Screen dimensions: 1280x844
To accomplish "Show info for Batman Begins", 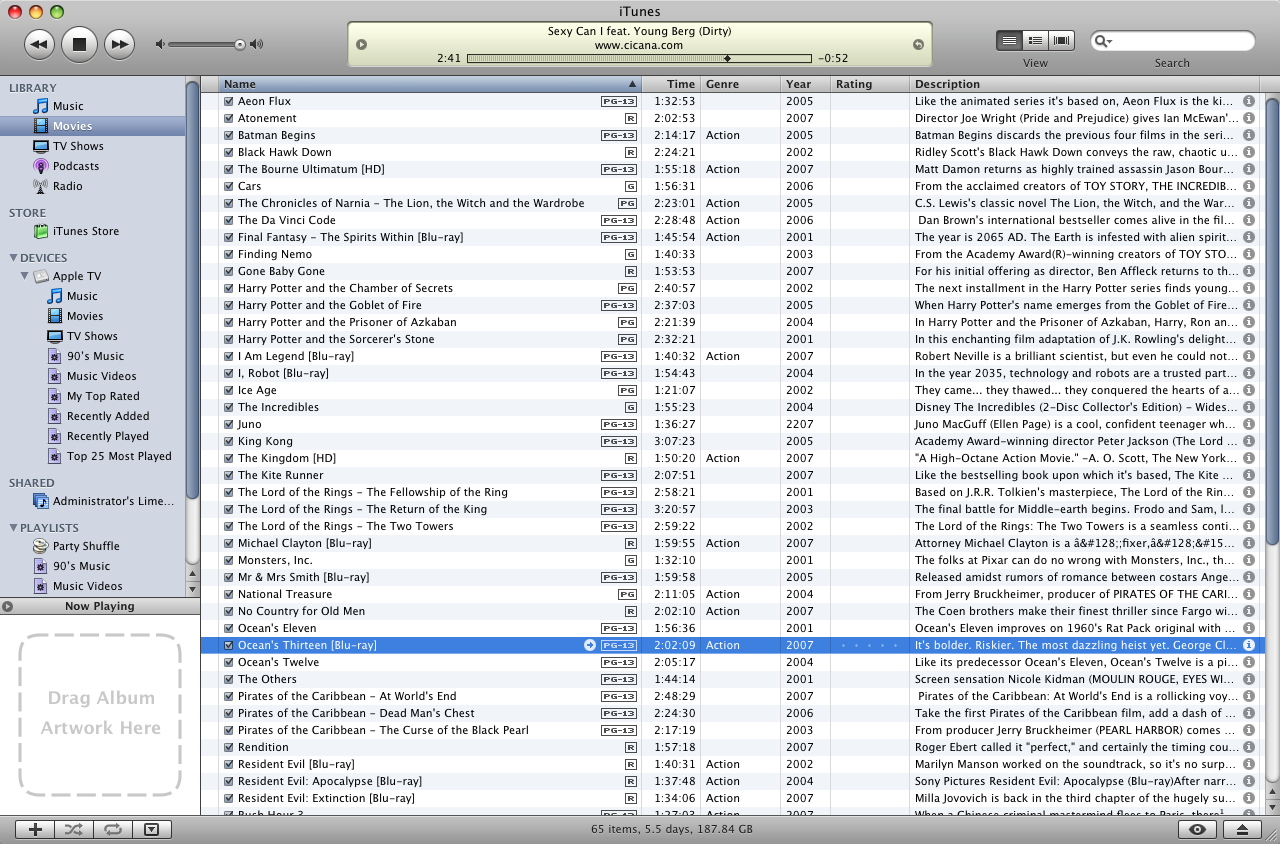I will click(1248, 135).
